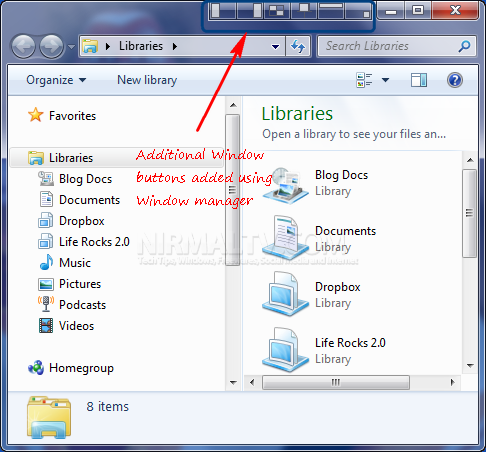Image resolution: width=486 pixels, height=452 pixels.
Task: Select the Documents library icon in file list
Action: (286, 238)
